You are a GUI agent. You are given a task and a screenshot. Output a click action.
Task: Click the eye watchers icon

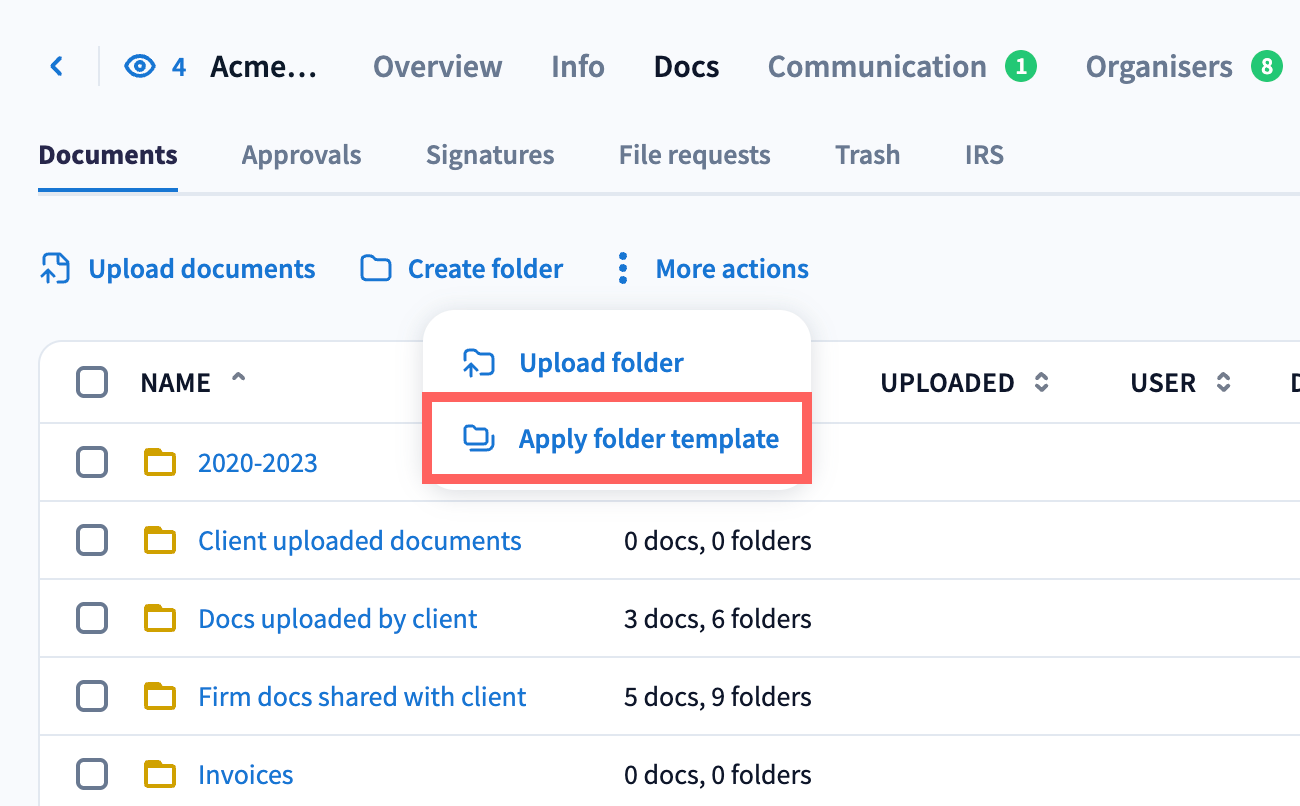140,67
